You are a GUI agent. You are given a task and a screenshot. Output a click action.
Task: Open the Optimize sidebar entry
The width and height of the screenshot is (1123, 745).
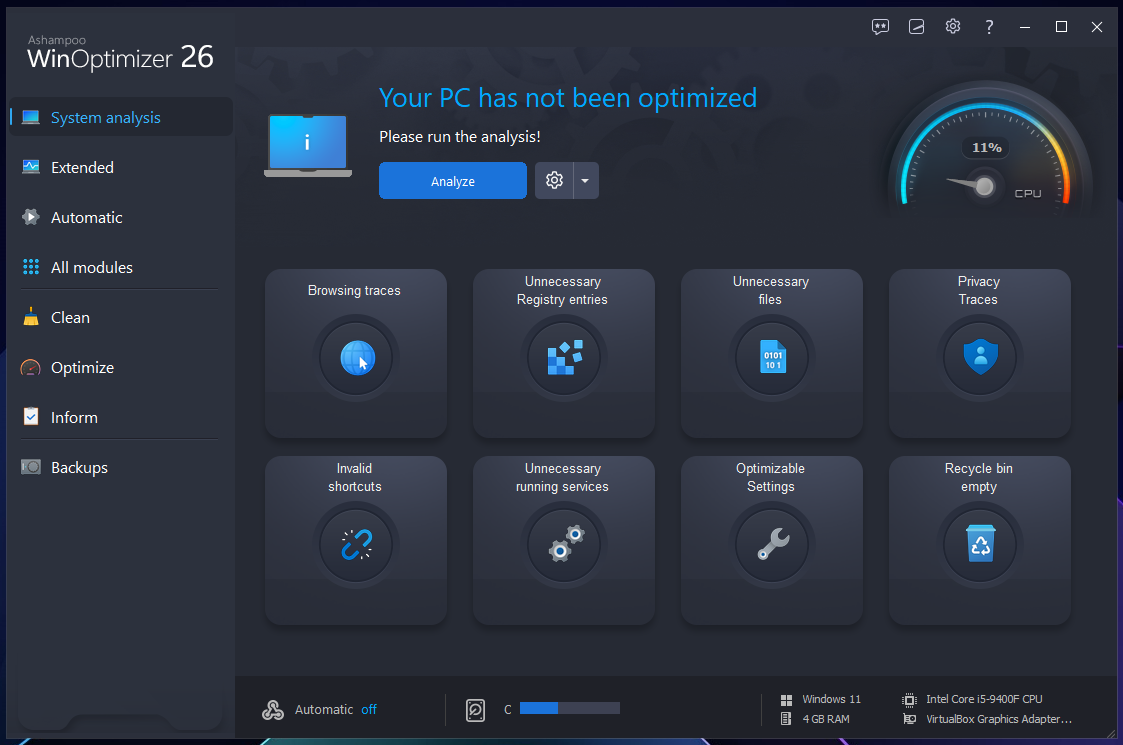82,367
